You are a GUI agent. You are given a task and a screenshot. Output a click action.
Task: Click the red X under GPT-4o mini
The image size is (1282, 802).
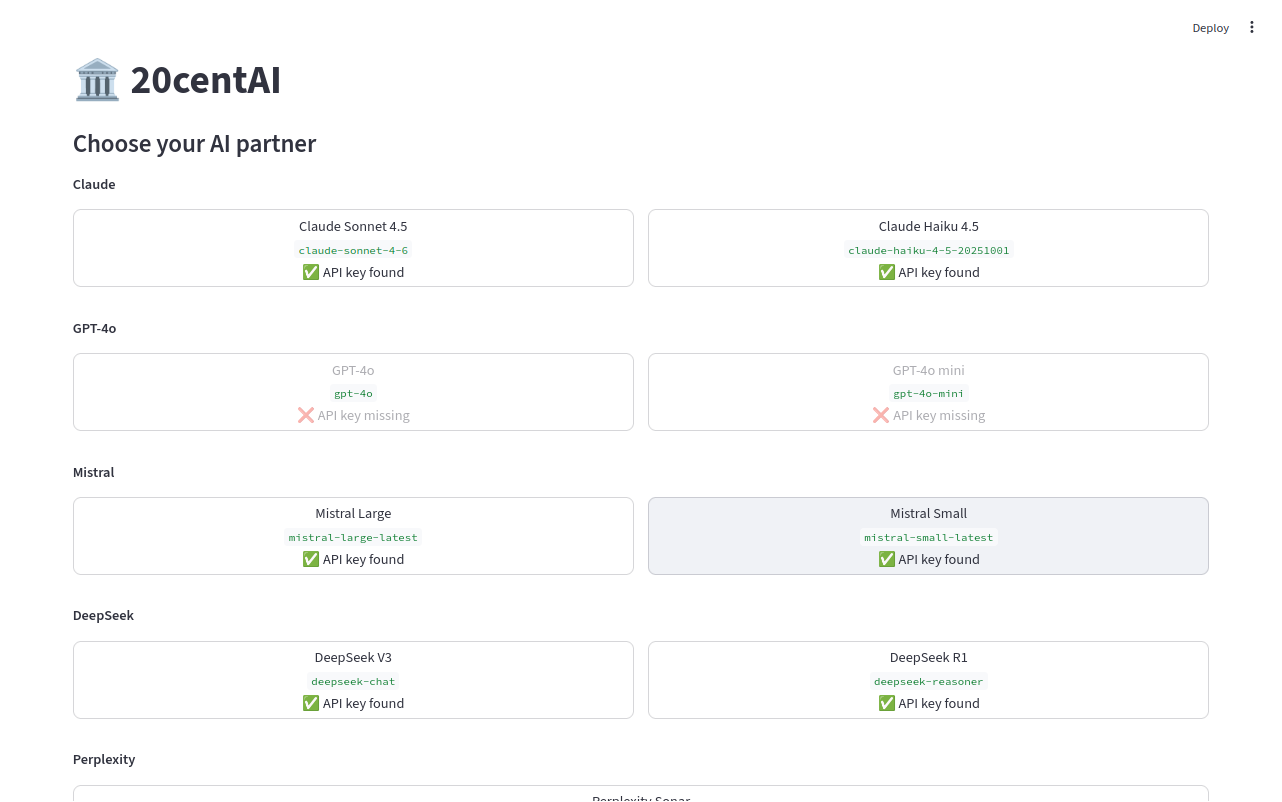pos(881,415)
